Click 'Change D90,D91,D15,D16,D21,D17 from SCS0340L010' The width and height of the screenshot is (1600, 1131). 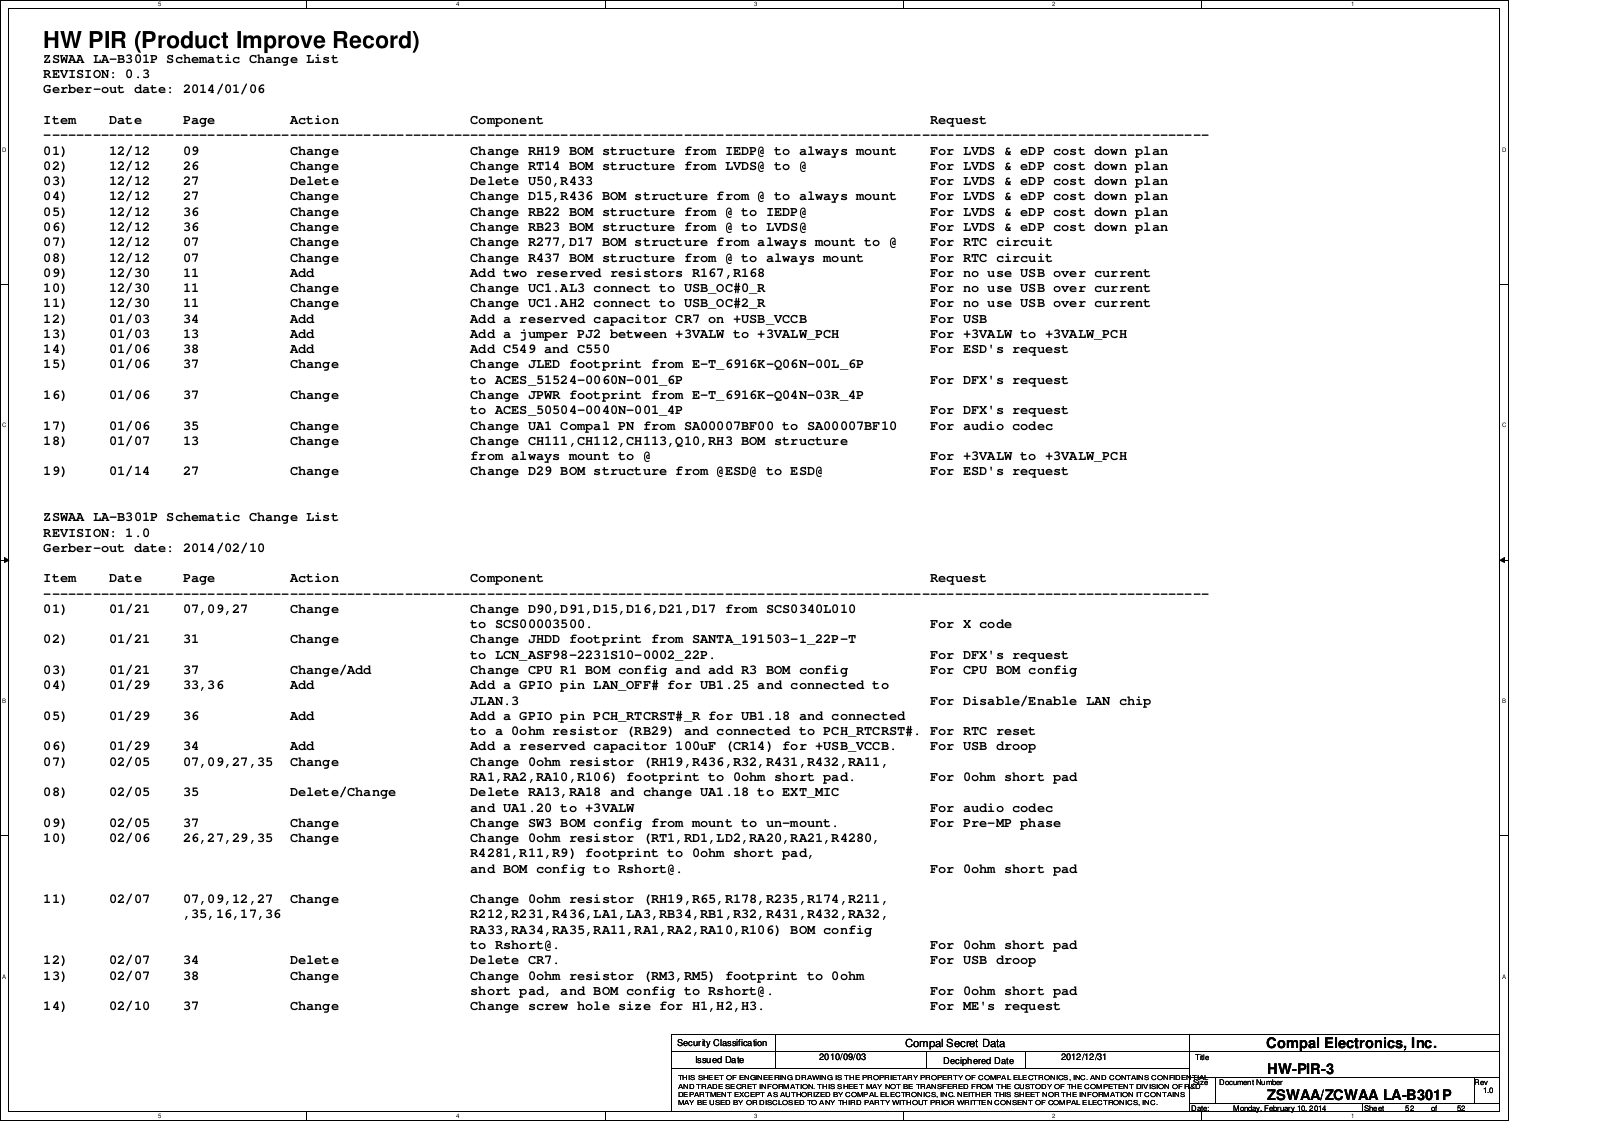coord(662,609)
